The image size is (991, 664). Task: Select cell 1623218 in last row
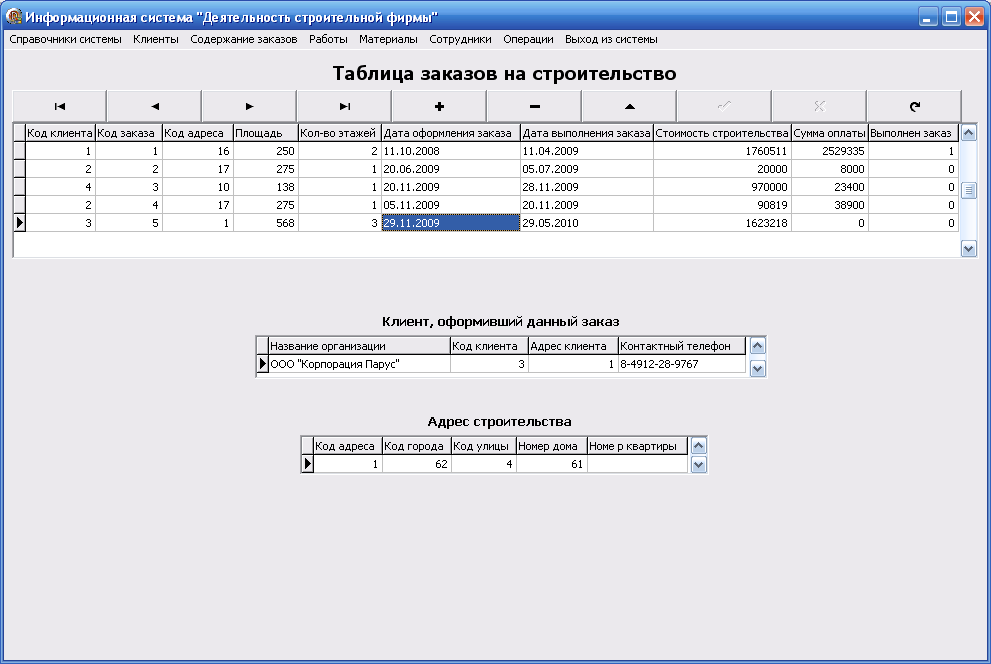click(722, 223)
